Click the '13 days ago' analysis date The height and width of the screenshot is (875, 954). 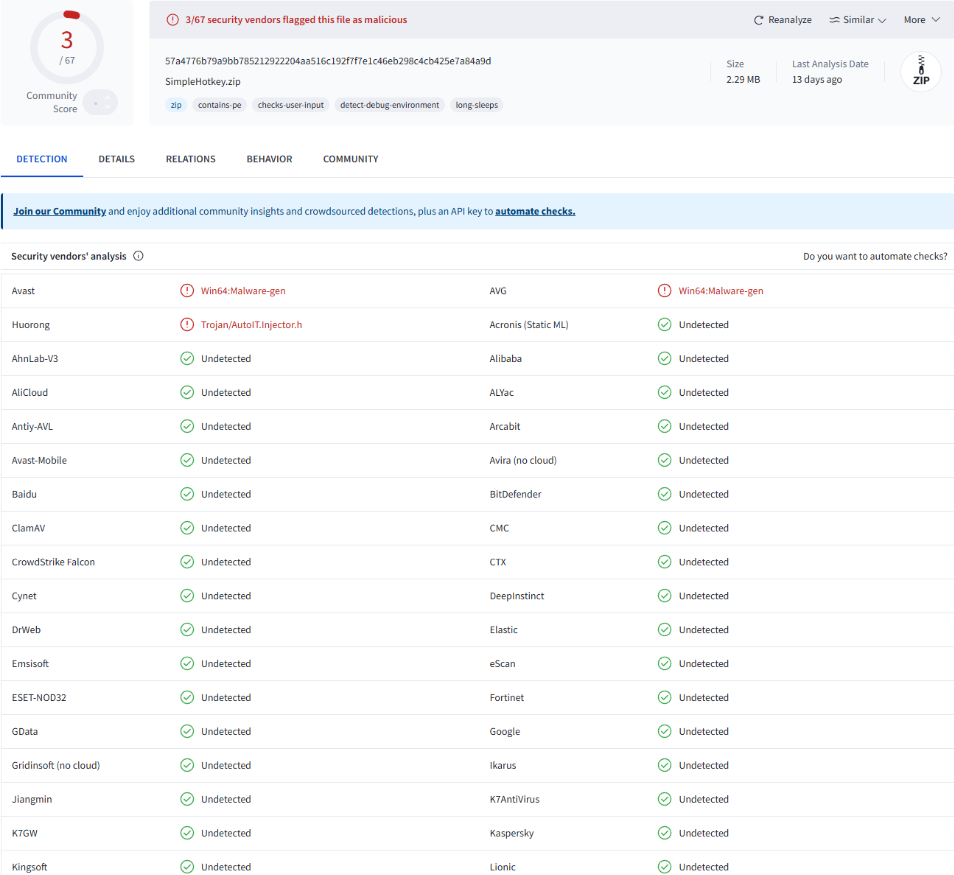pos(817,80)
